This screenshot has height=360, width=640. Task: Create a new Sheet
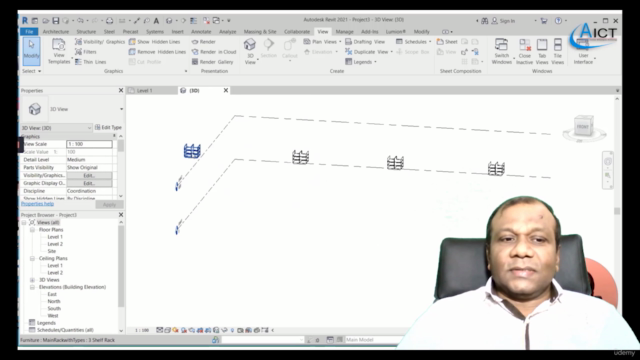447,42
